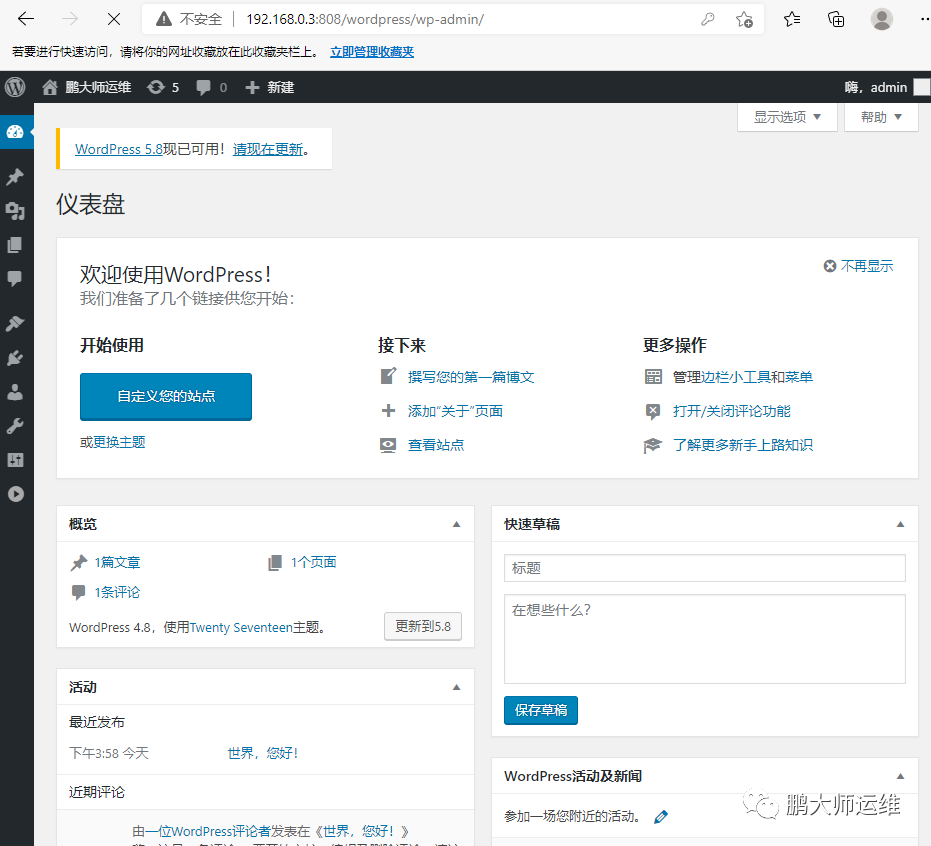Collapse the 概览 panel

457,524
